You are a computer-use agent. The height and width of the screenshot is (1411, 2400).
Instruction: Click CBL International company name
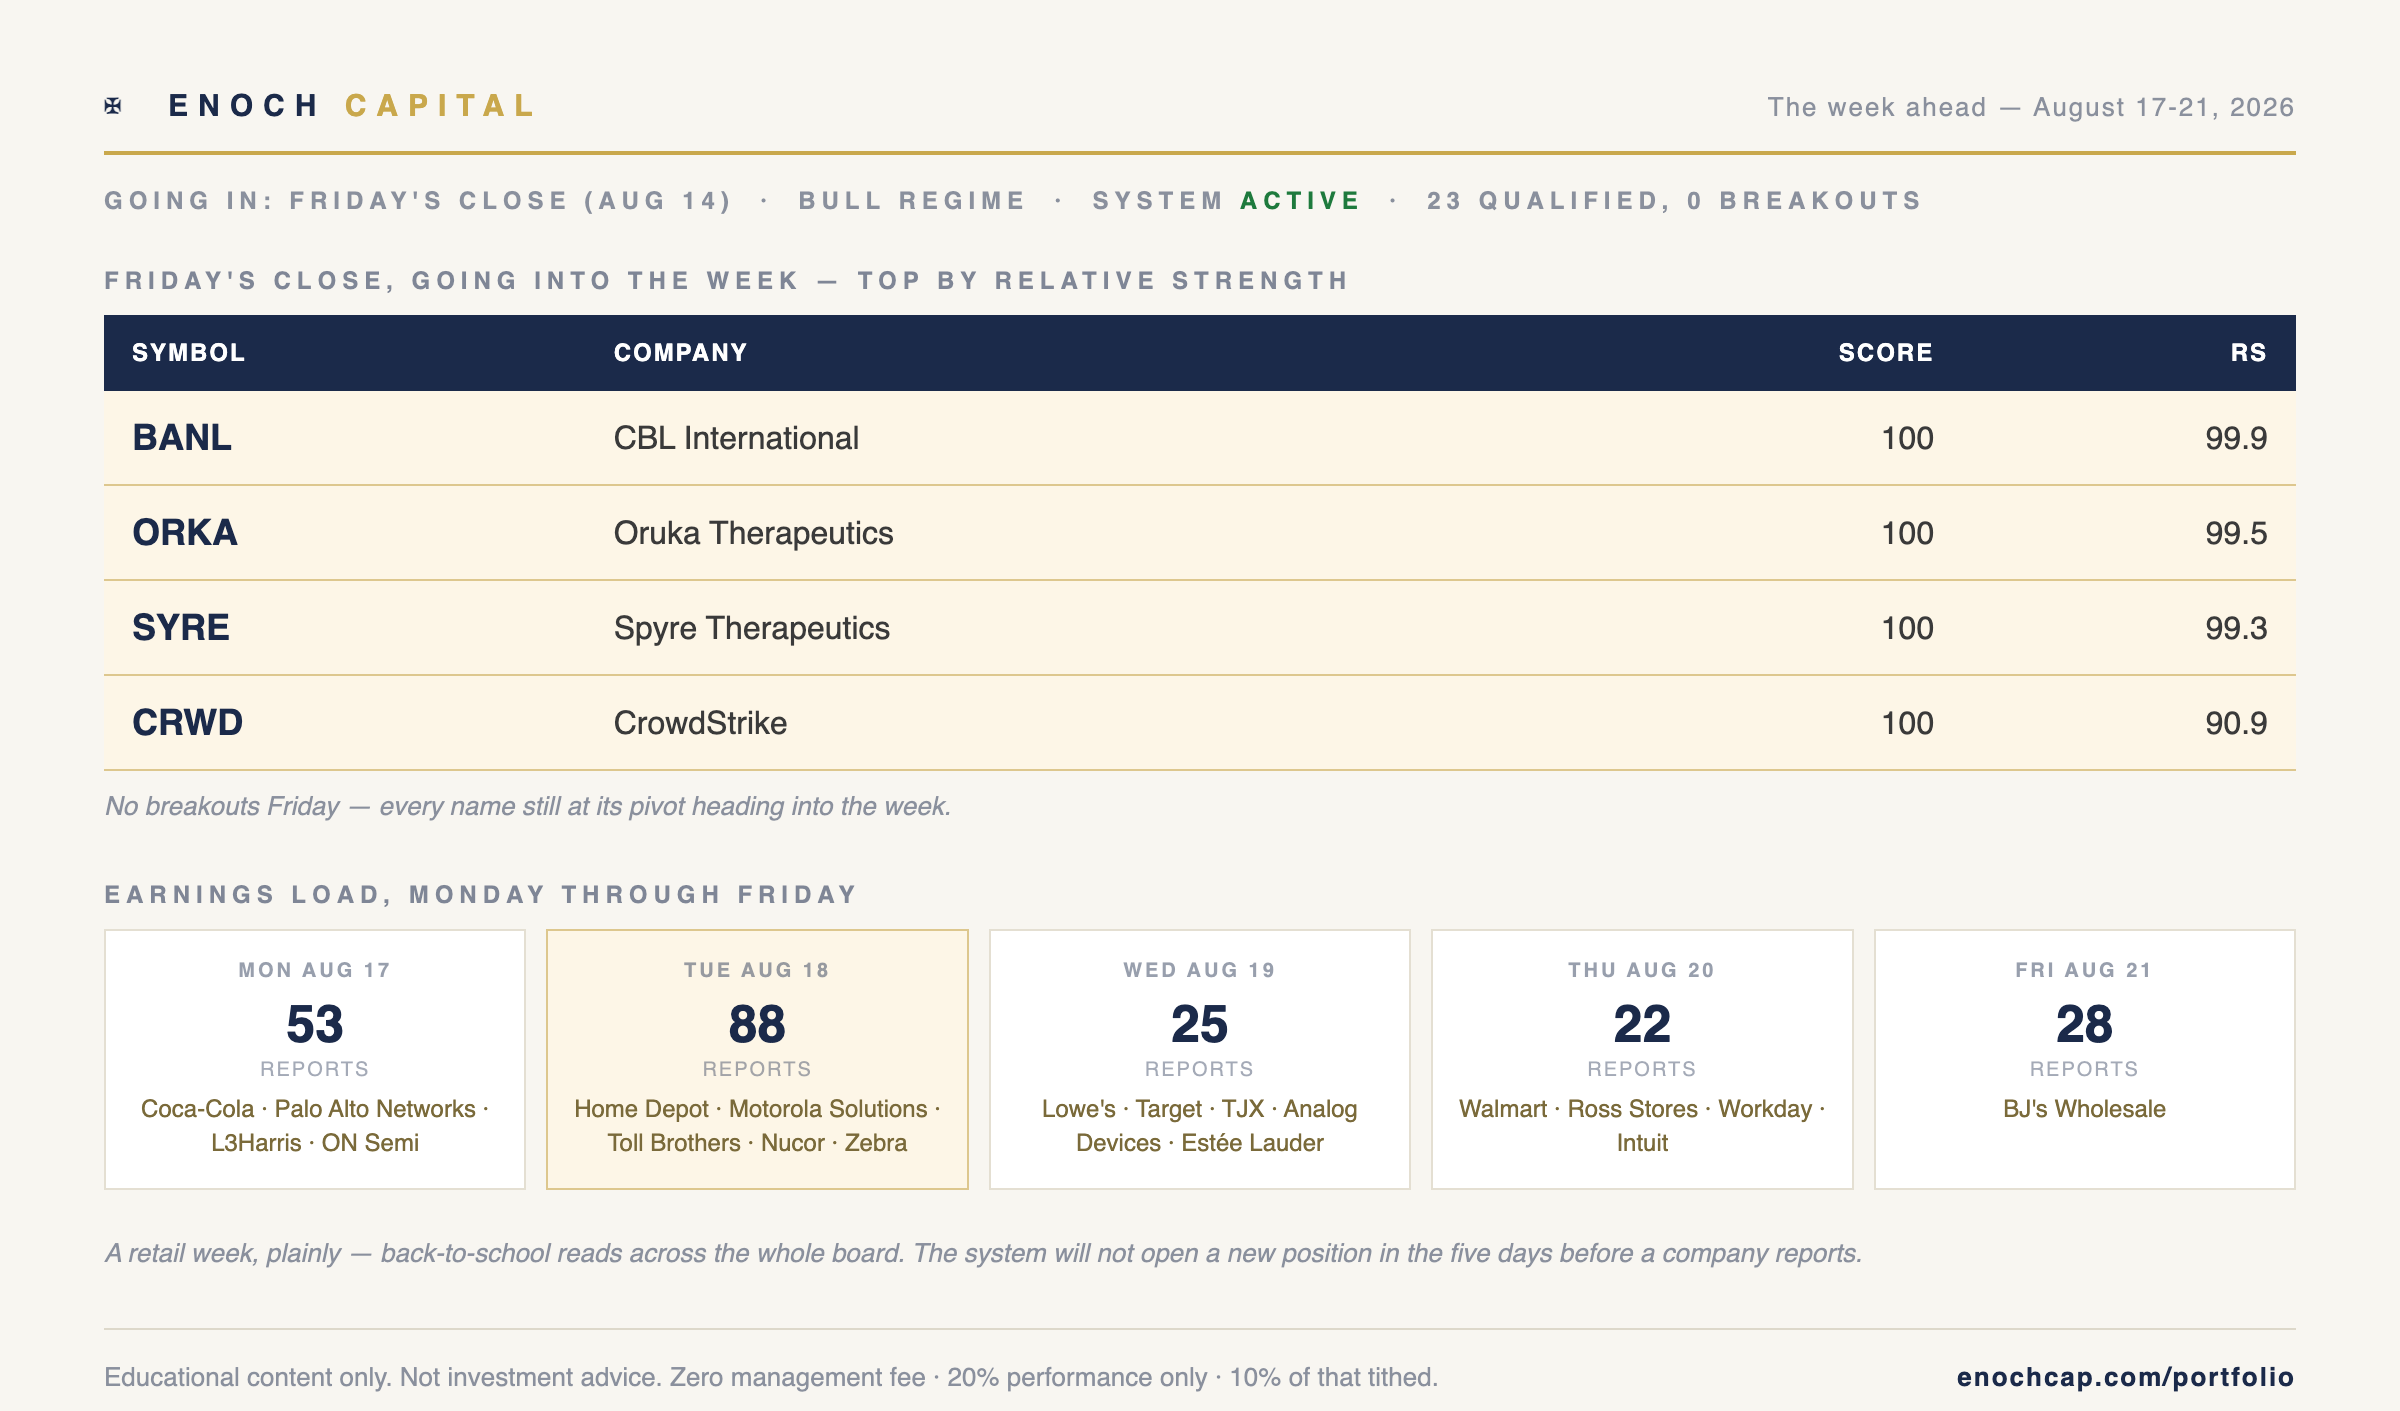pyautogui.click(x=736, y=438)
